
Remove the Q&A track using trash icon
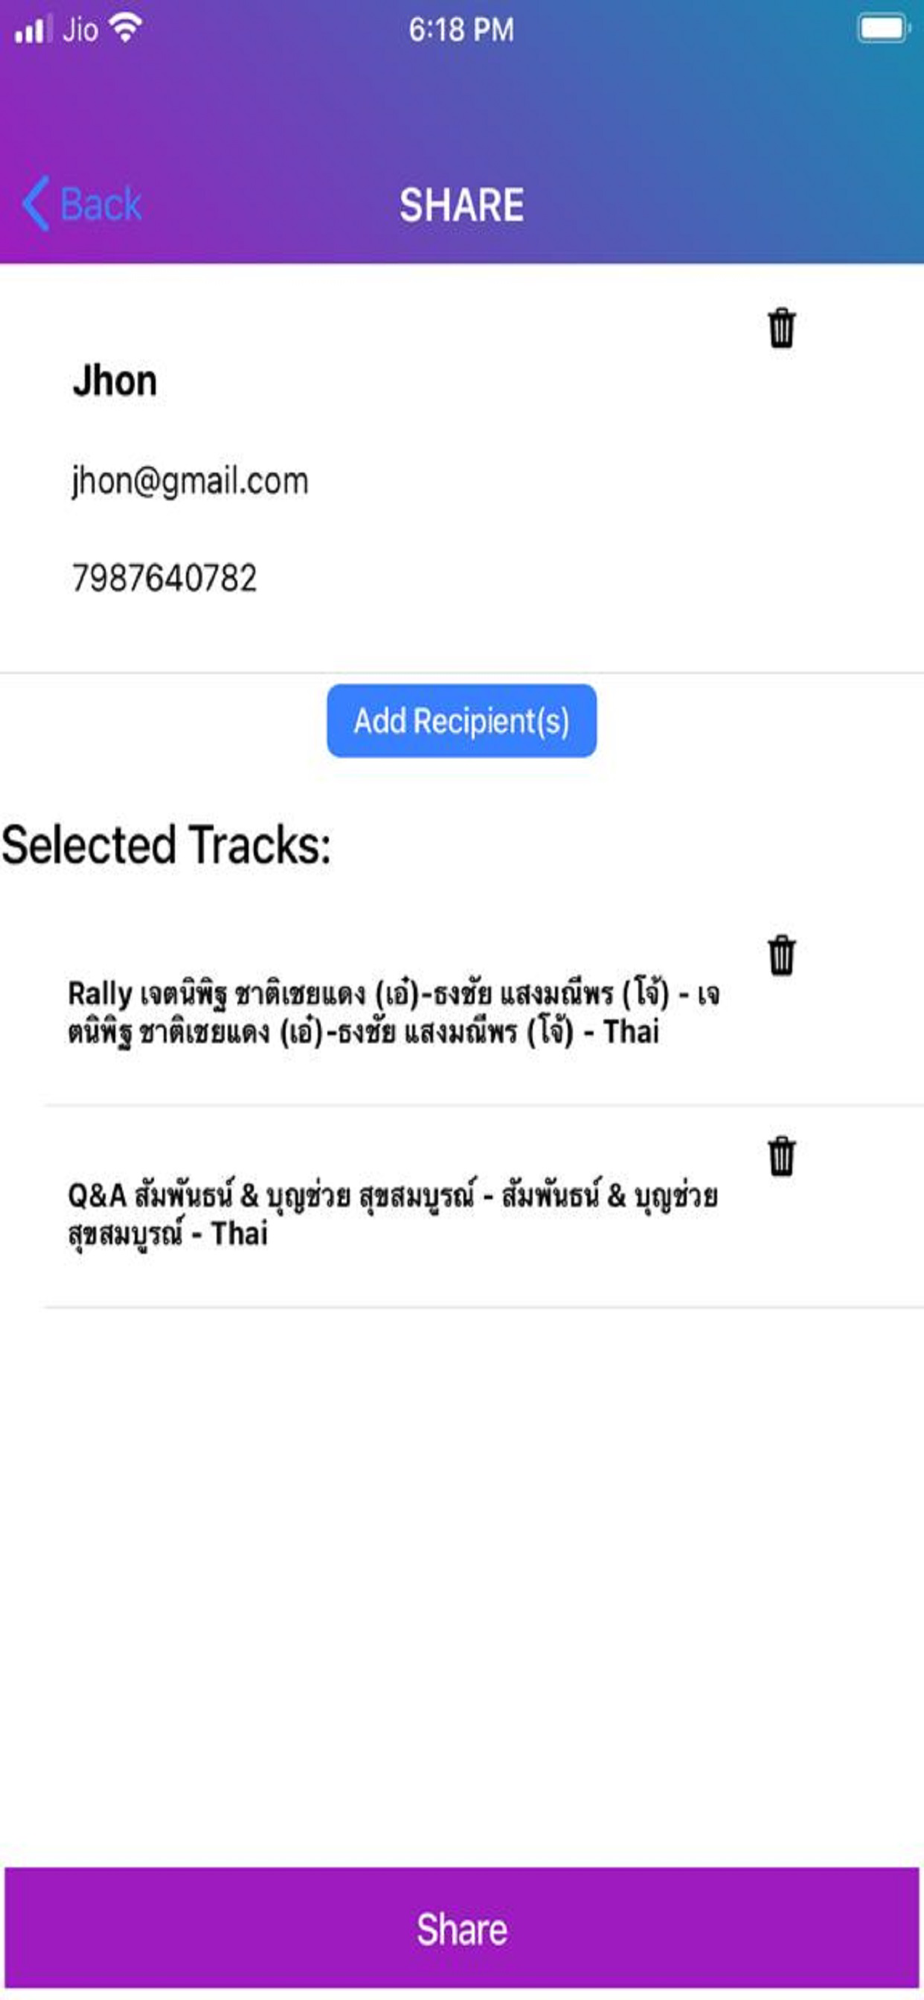tap(781, 1156)
